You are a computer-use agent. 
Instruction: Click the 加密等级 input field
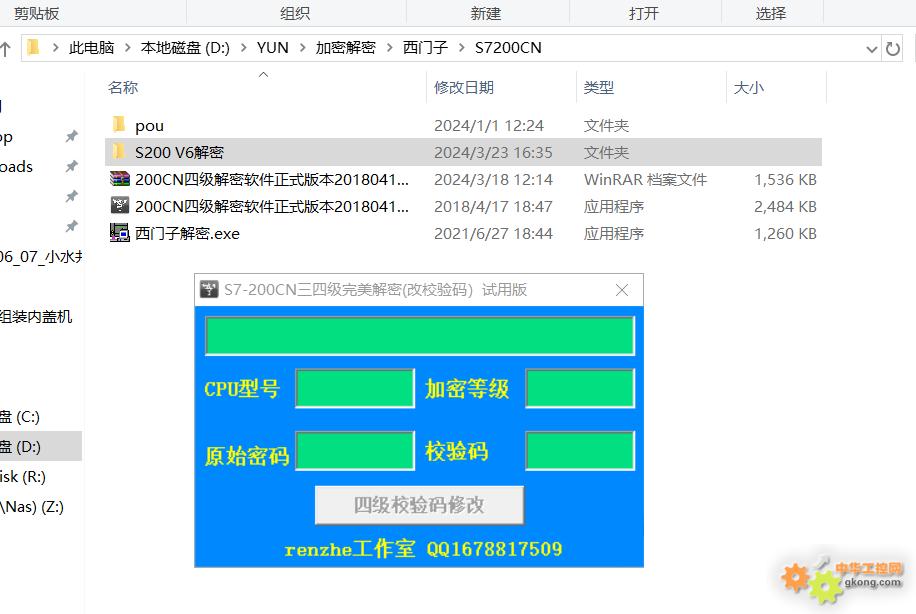[x=580, y=388]
